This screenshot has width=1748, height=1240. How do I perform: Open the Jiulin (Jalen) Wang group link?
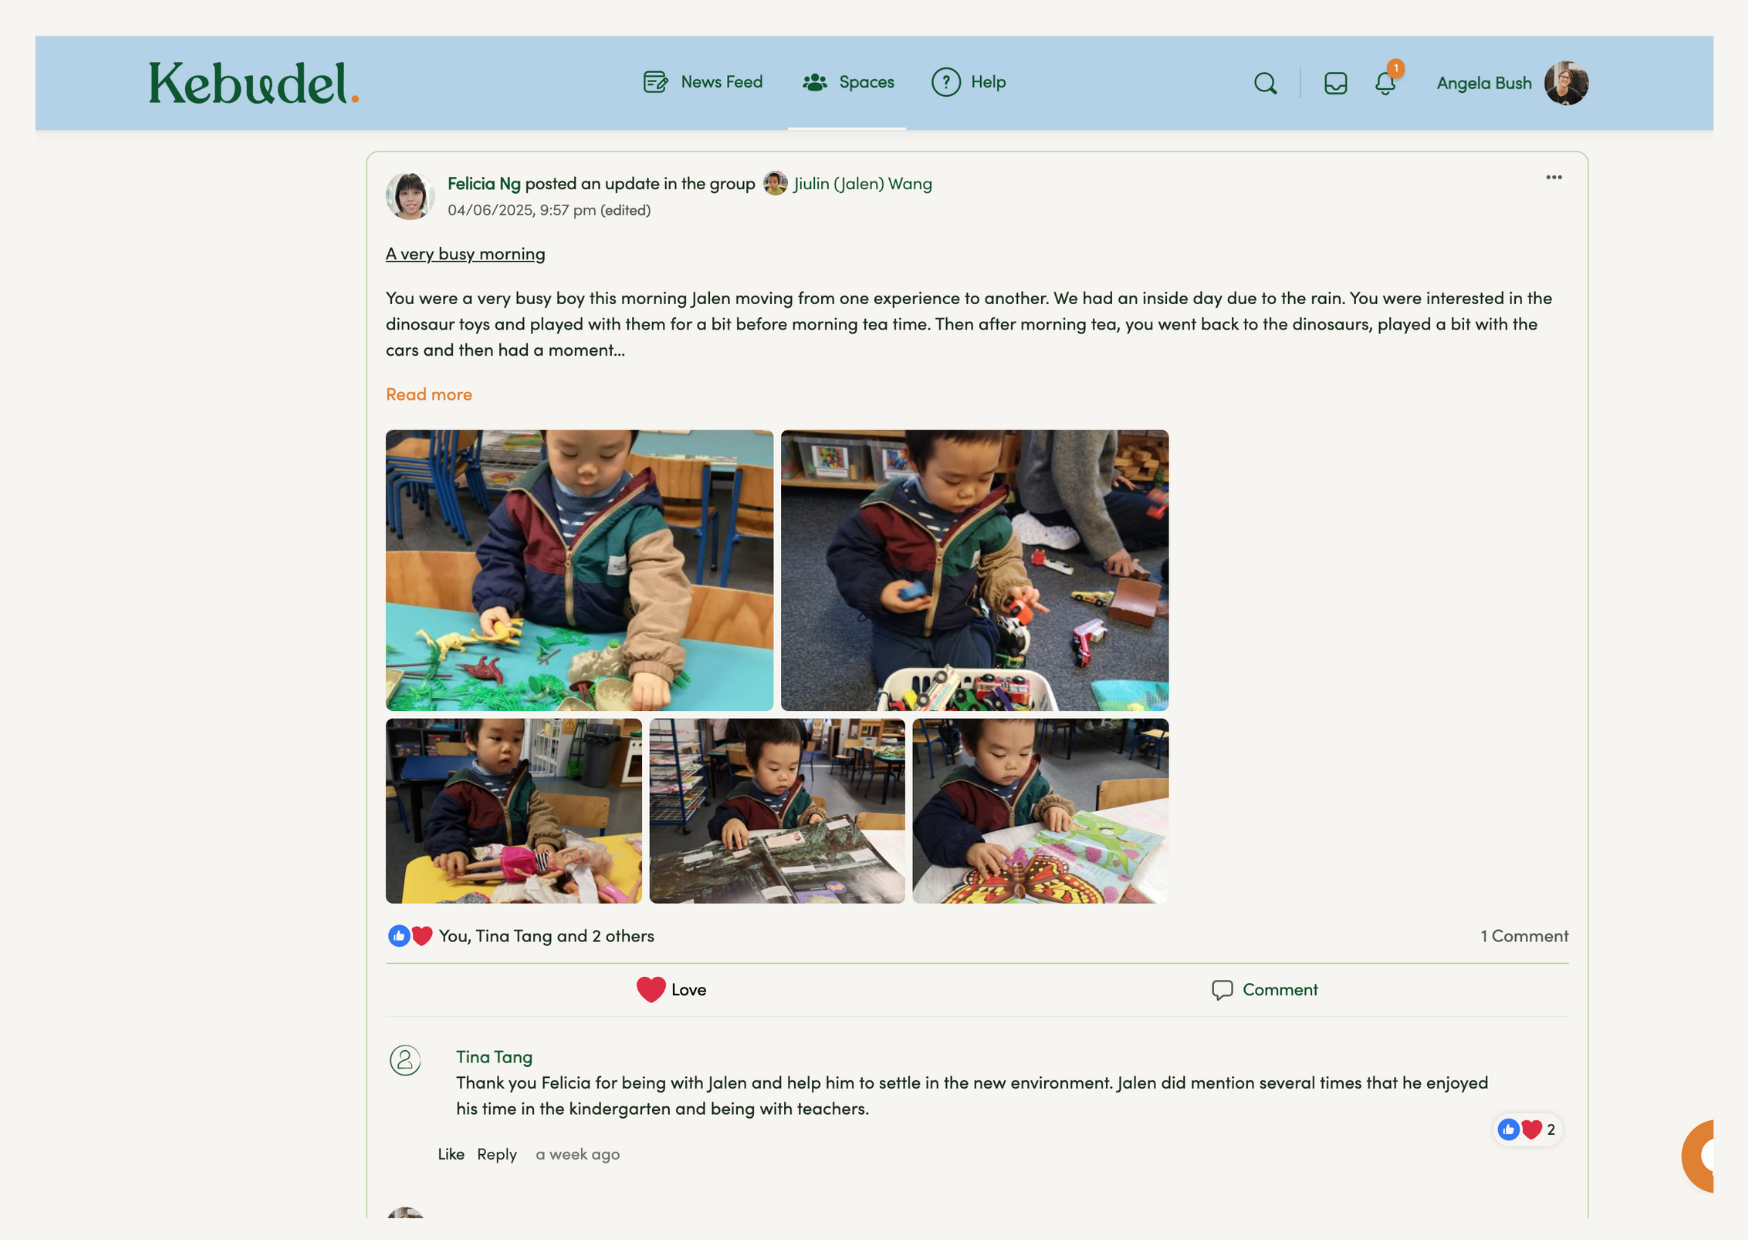862,183
